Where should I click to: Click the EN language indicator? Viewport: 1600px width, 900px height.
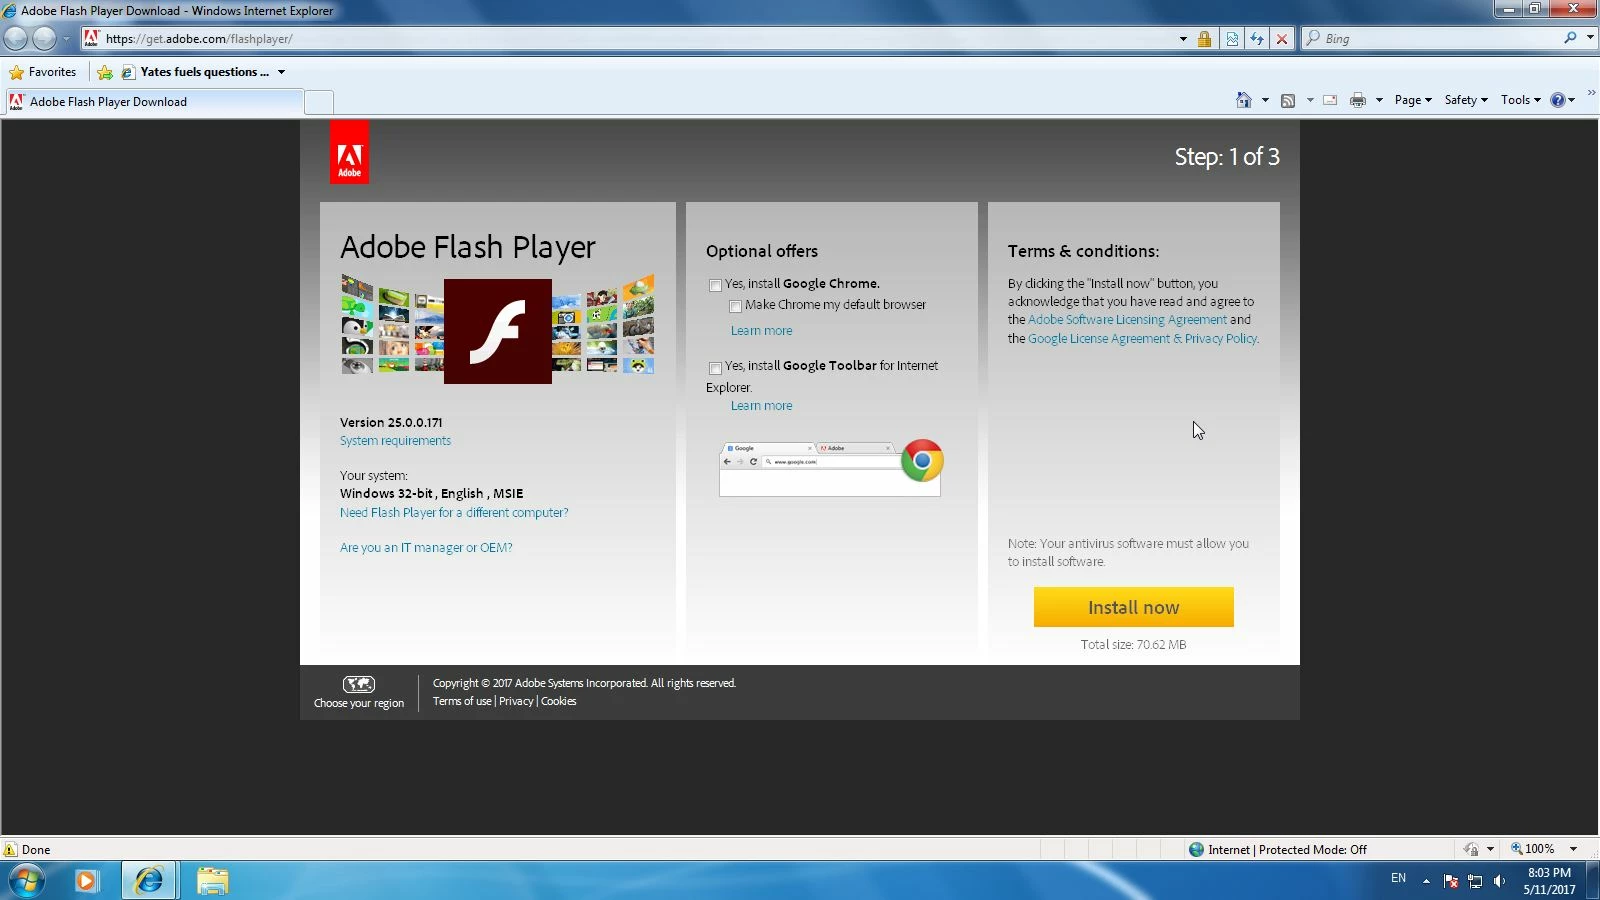(1398, 878)
